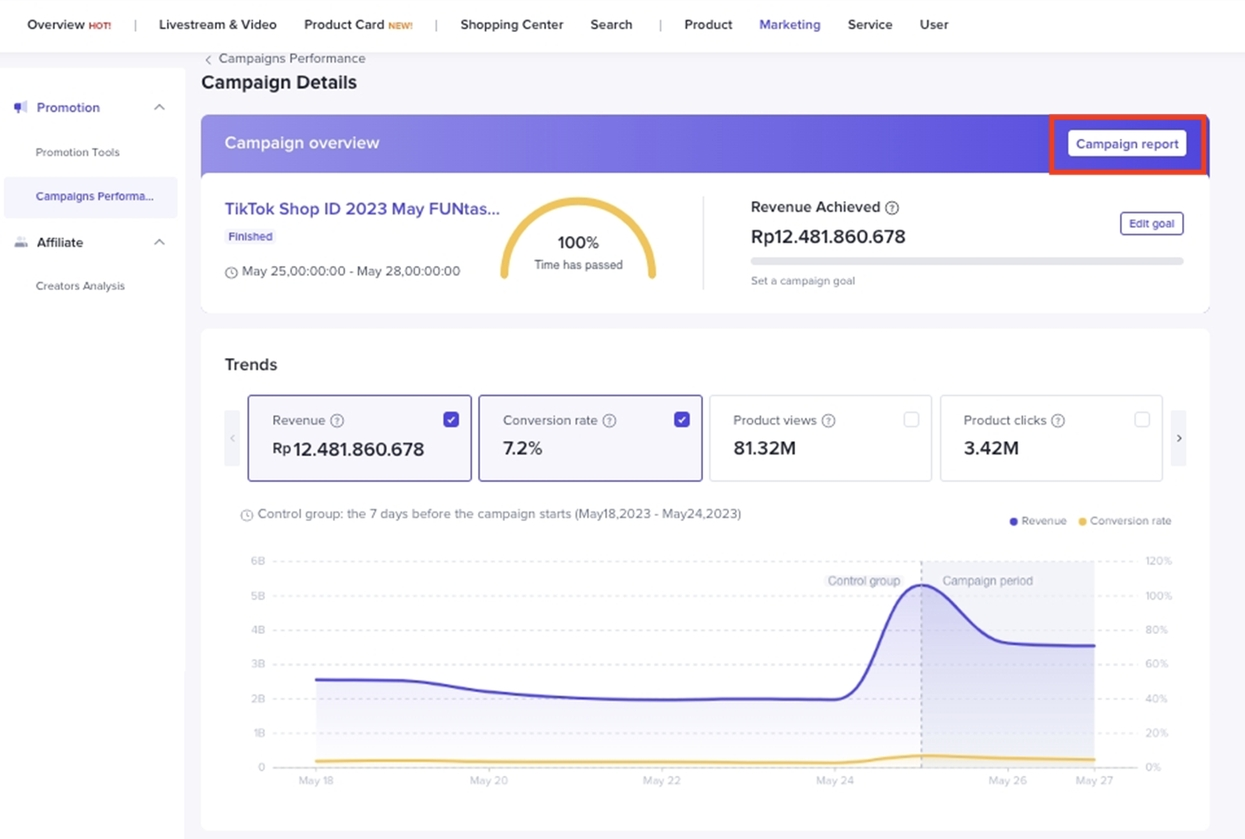Click help icon next to Revenue Achieved
The height and width of the screenshot is (839, 1245).
coord(892,208)
